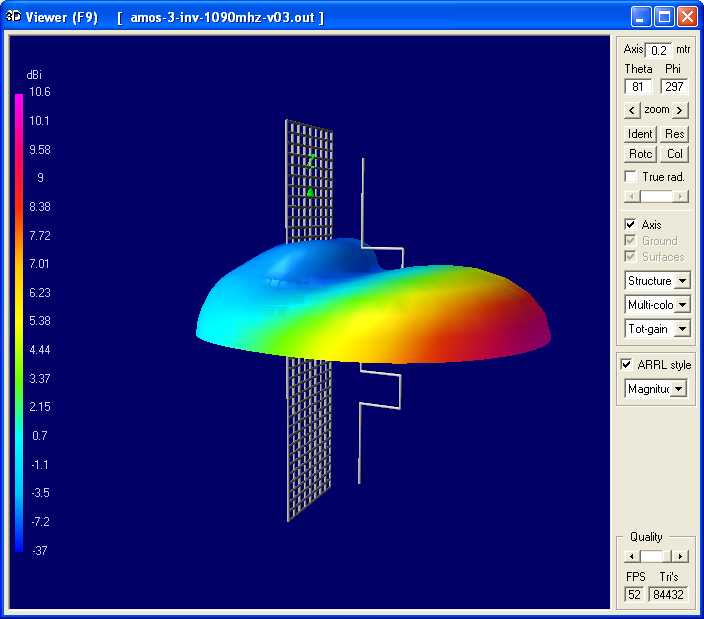Uncheck the Axis checkbox

[x=630, y=225]
